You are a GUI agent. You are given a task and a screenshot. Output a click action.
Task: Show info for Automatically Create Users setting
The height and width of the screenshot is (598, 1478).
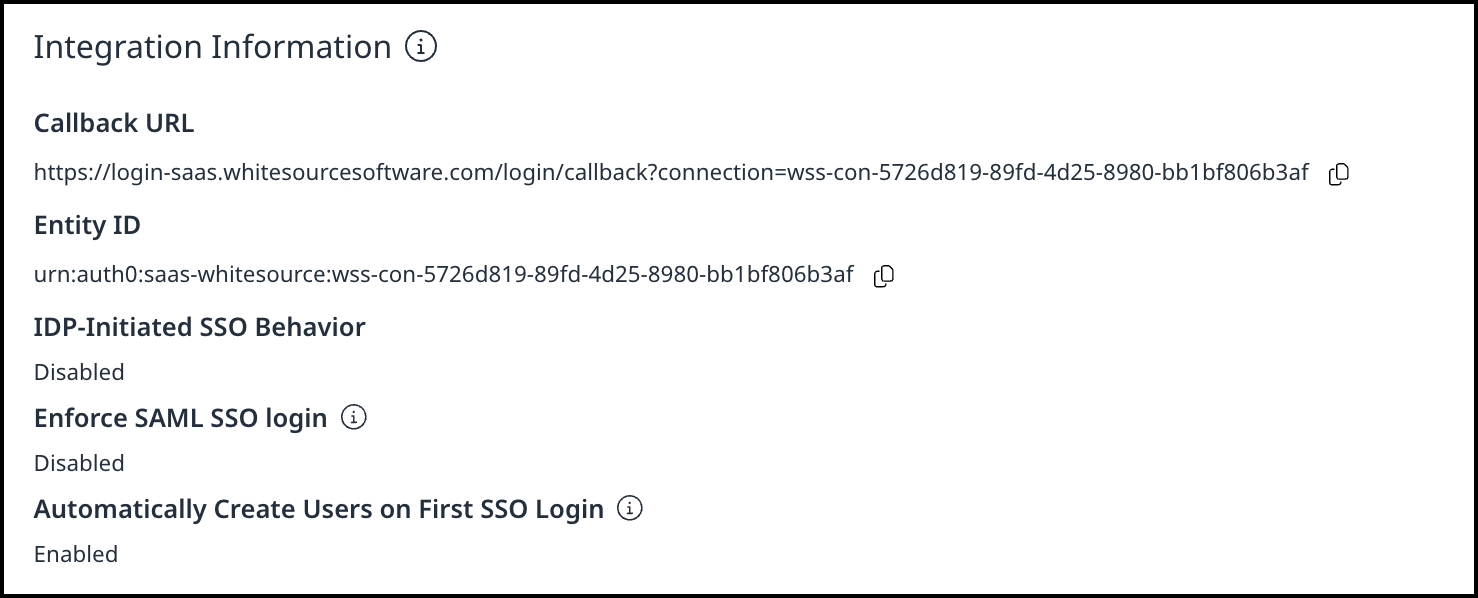tap(629, 509)
